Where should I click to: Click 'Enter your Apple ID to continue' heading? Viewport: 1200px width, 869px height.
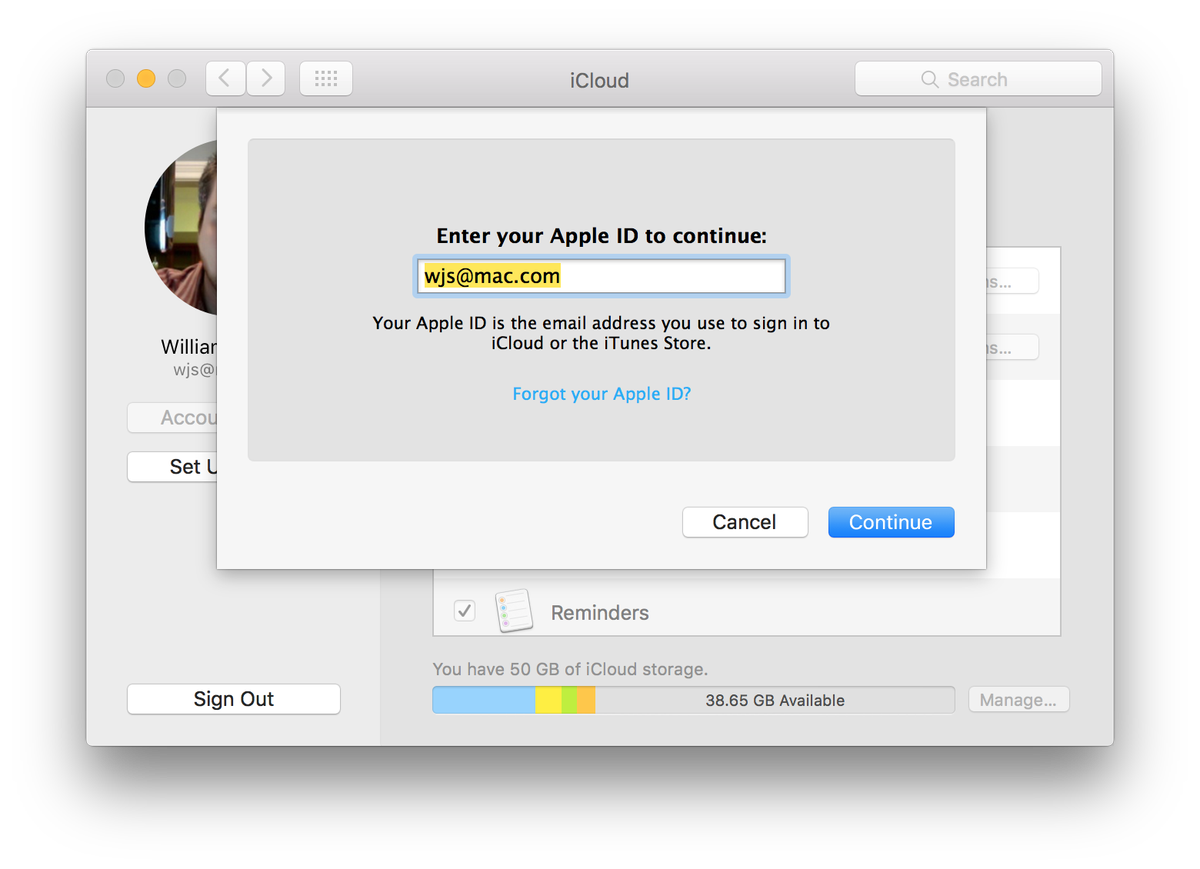point(601,236)
